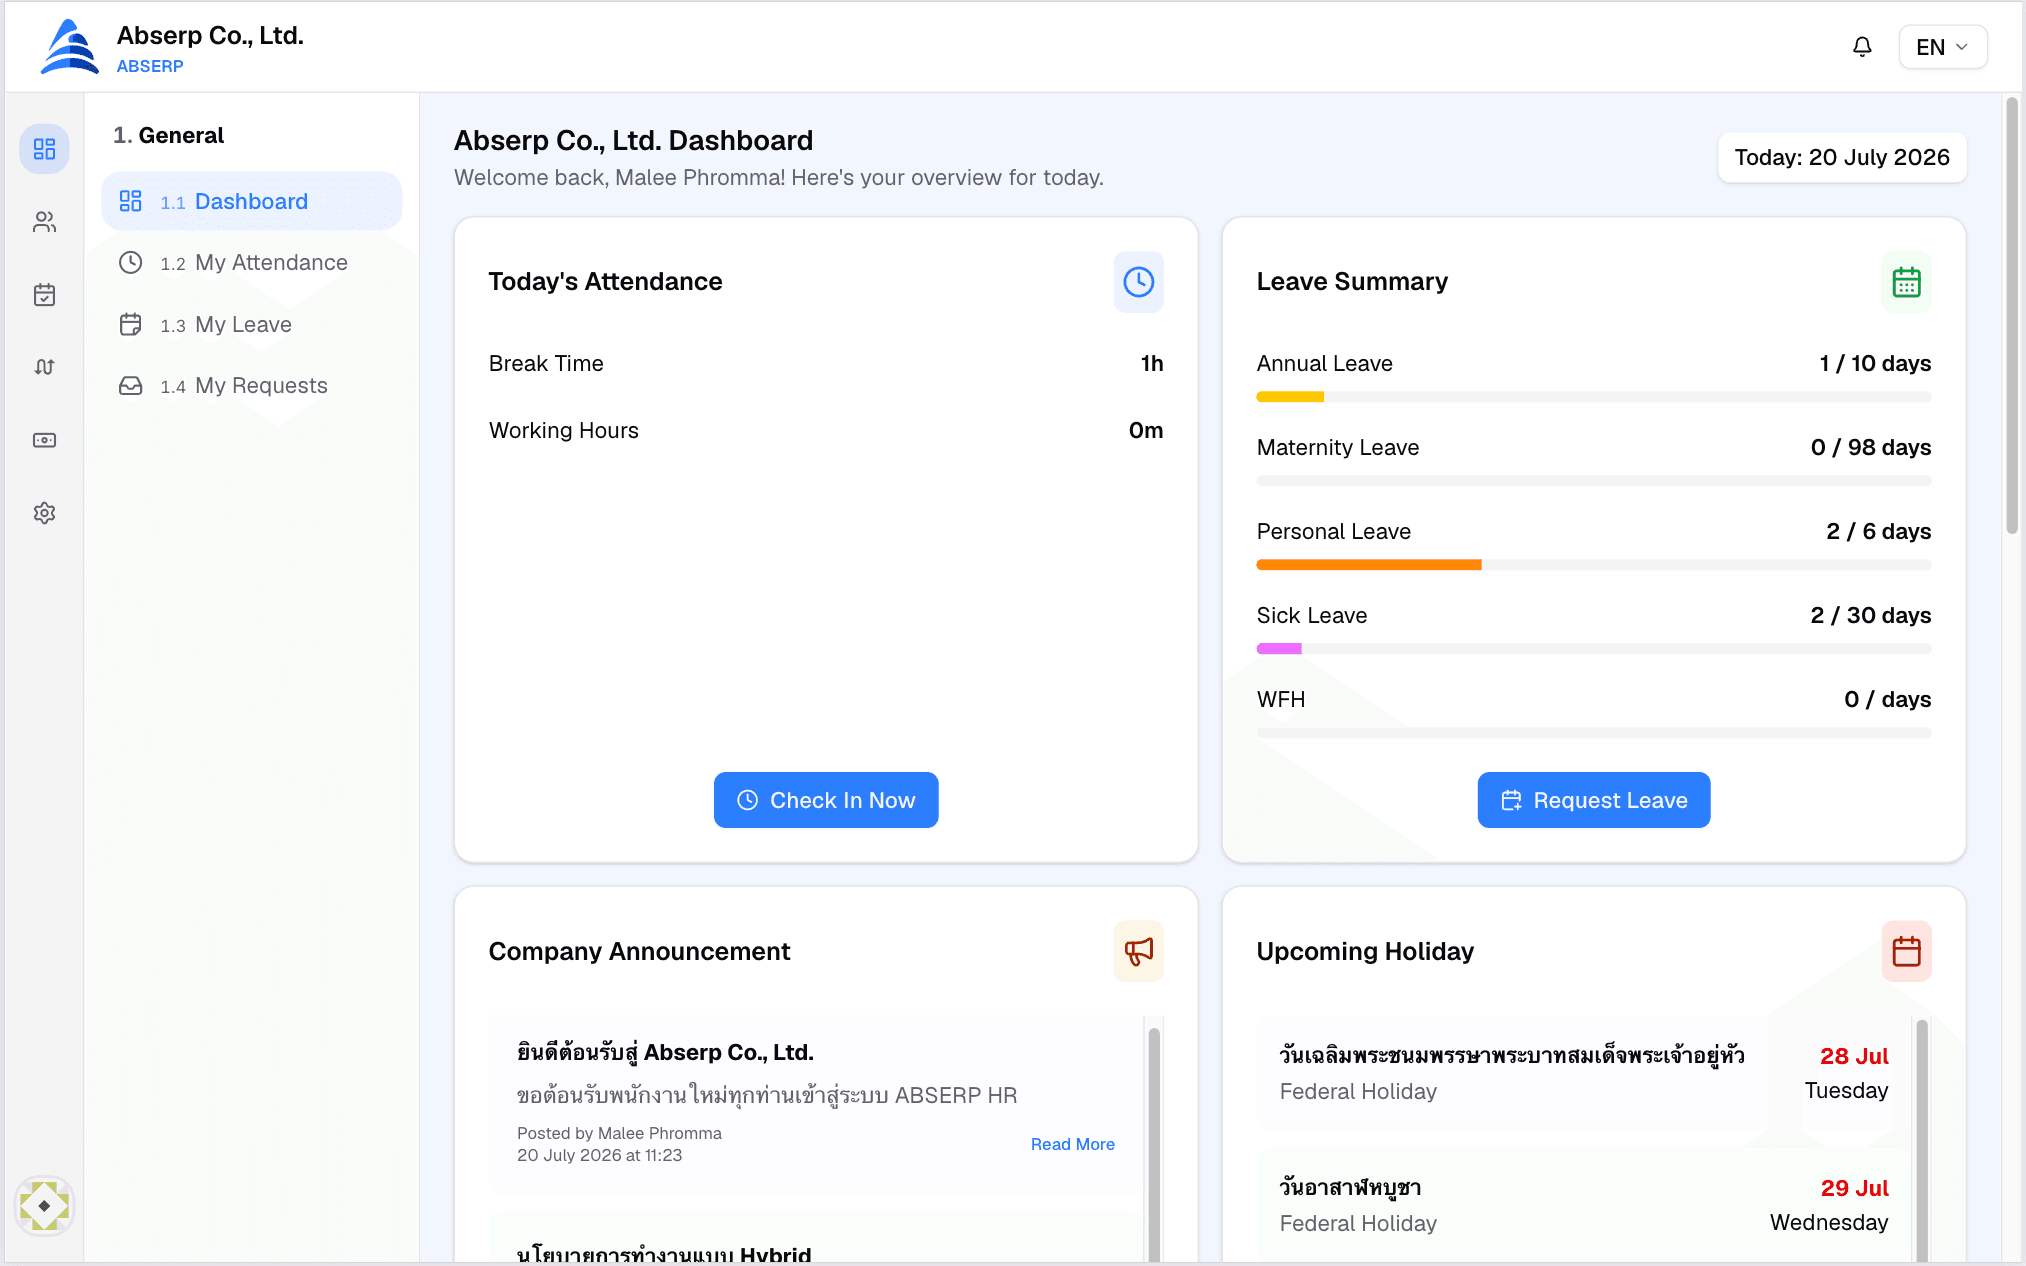
Task: Click the Abserp company logo
Action: point(69,47)
